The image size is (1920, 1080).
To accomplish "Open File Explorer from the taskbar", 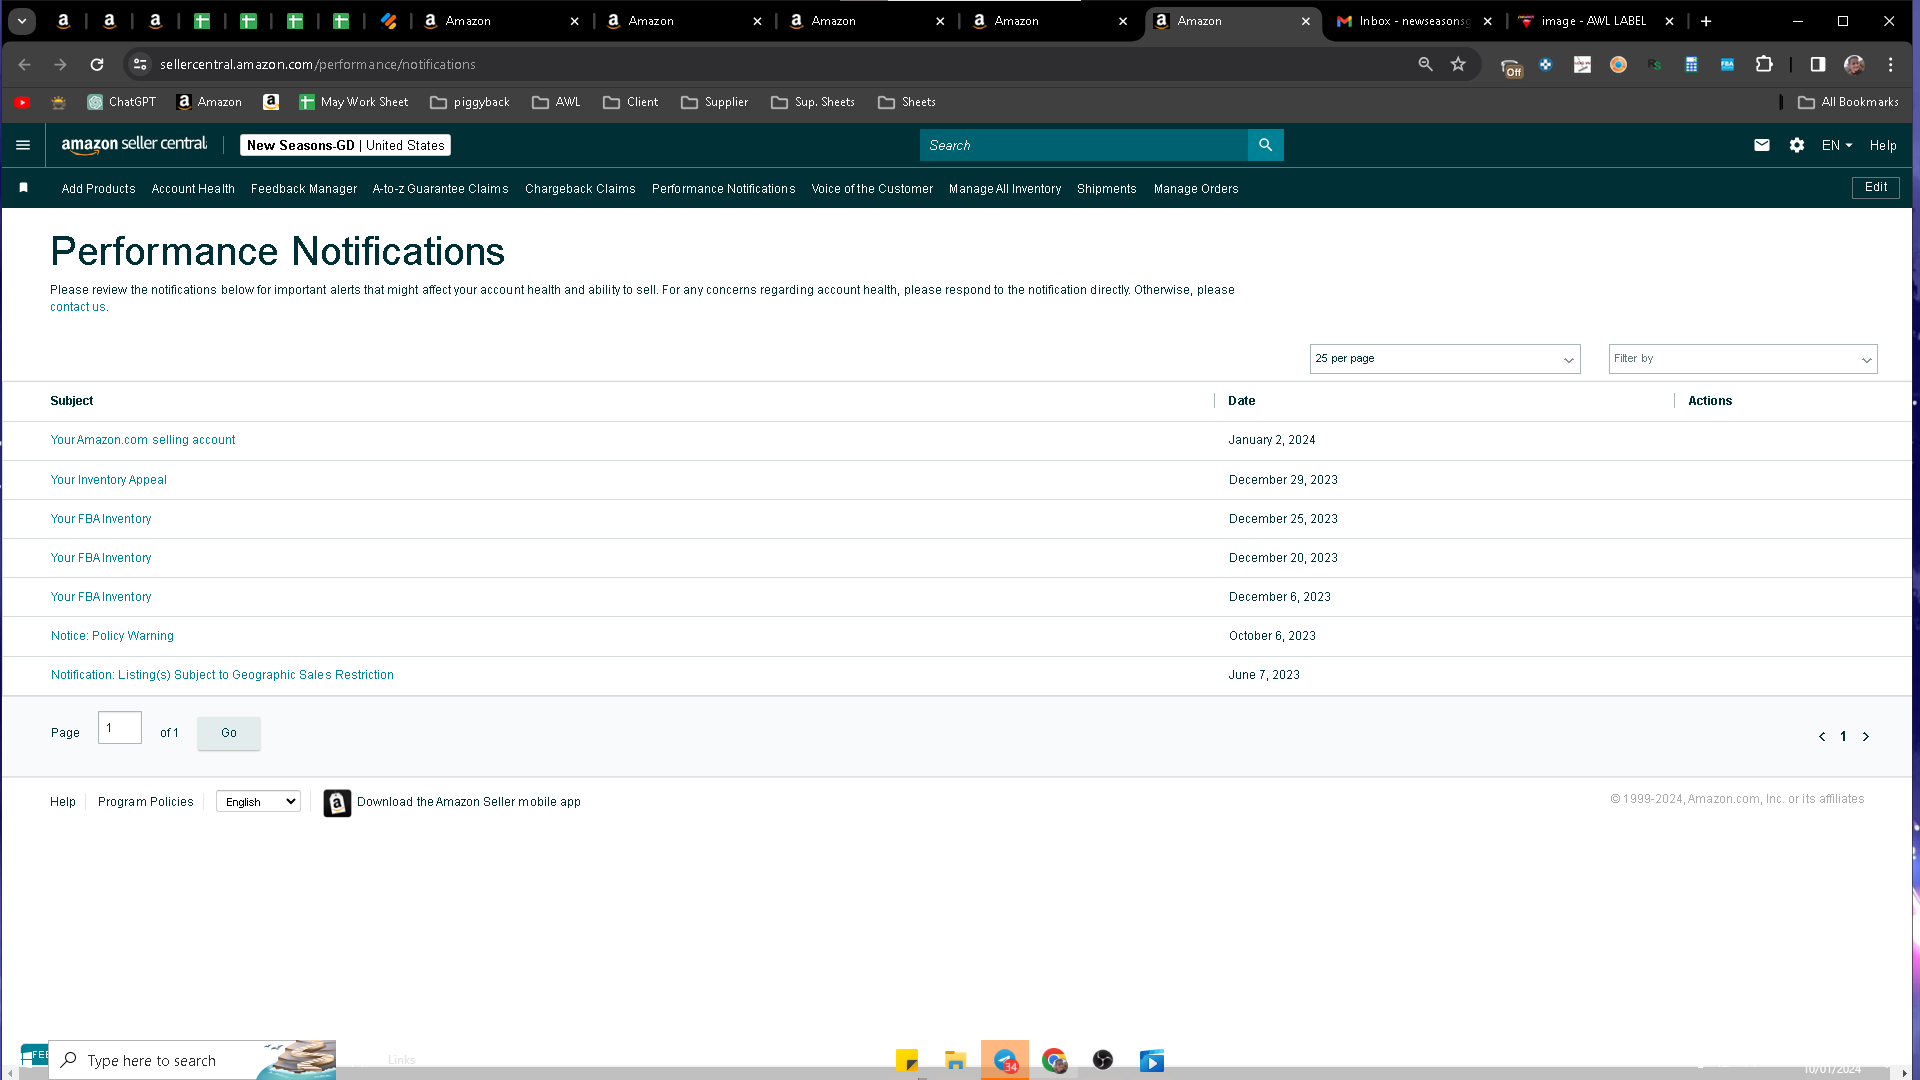I will coord(955,1060).
